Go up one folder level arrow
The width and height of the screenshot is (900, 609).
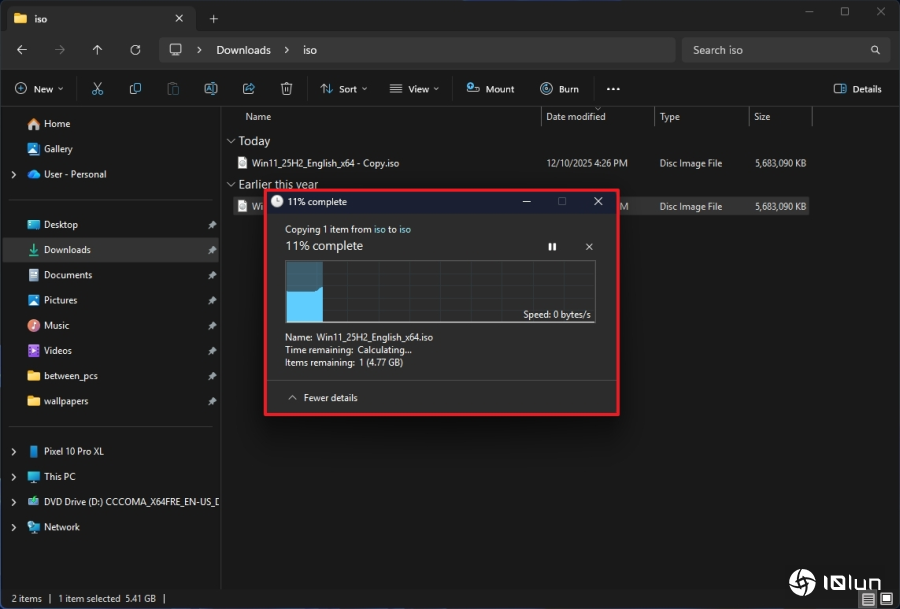point(97,50)
